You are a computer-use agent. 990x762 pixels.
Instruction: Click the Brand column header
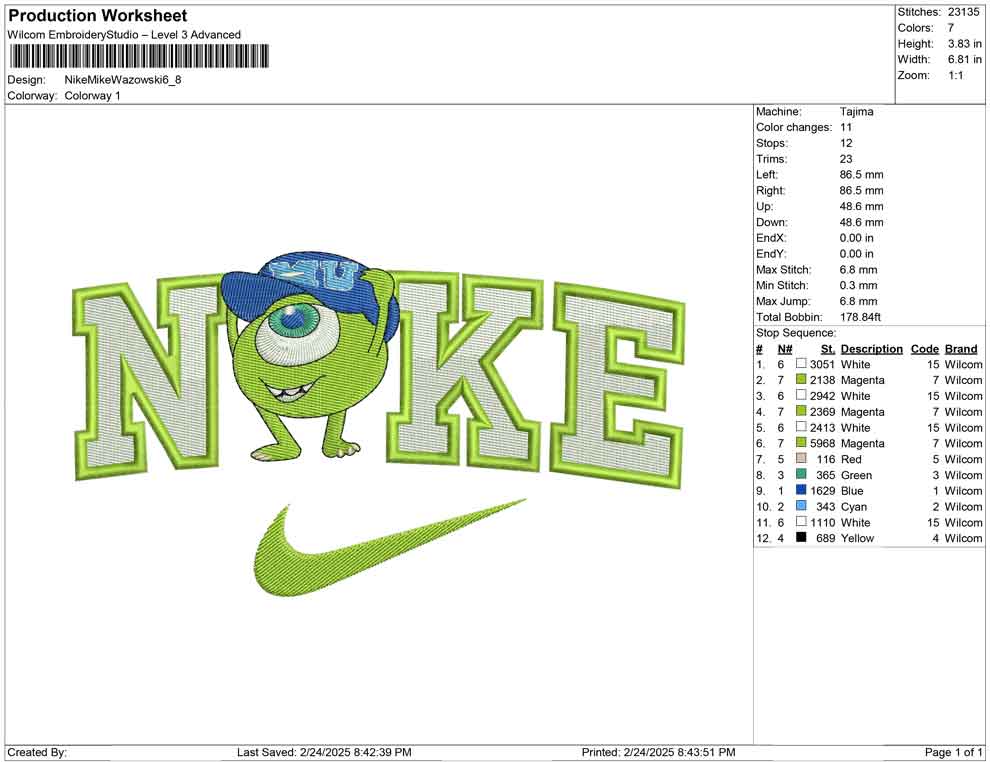[x=961, y=349]
